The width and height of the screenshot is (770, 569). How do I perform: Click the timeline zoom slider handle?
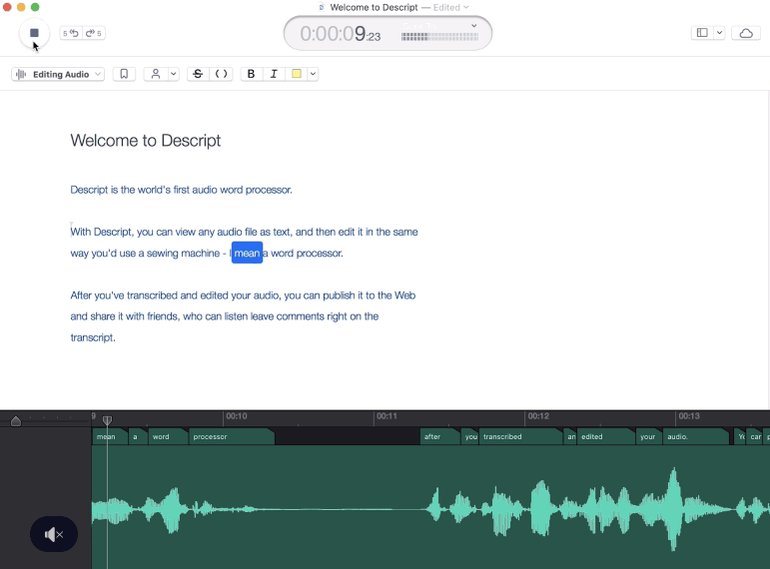click(x=16, y=421)
